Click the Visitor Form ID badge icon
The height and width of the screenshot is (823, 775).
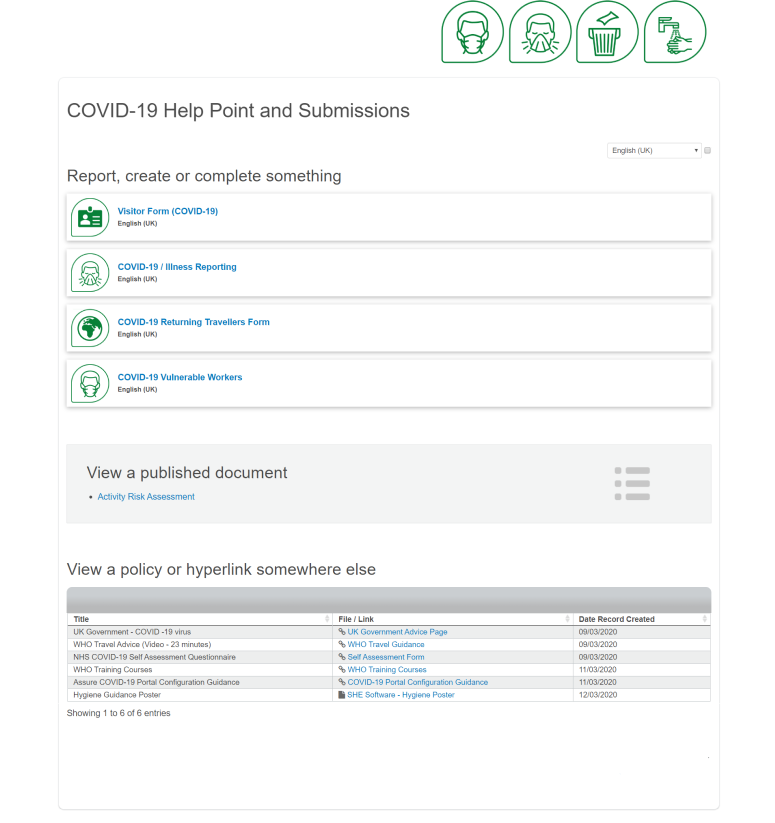coord(90,217)
